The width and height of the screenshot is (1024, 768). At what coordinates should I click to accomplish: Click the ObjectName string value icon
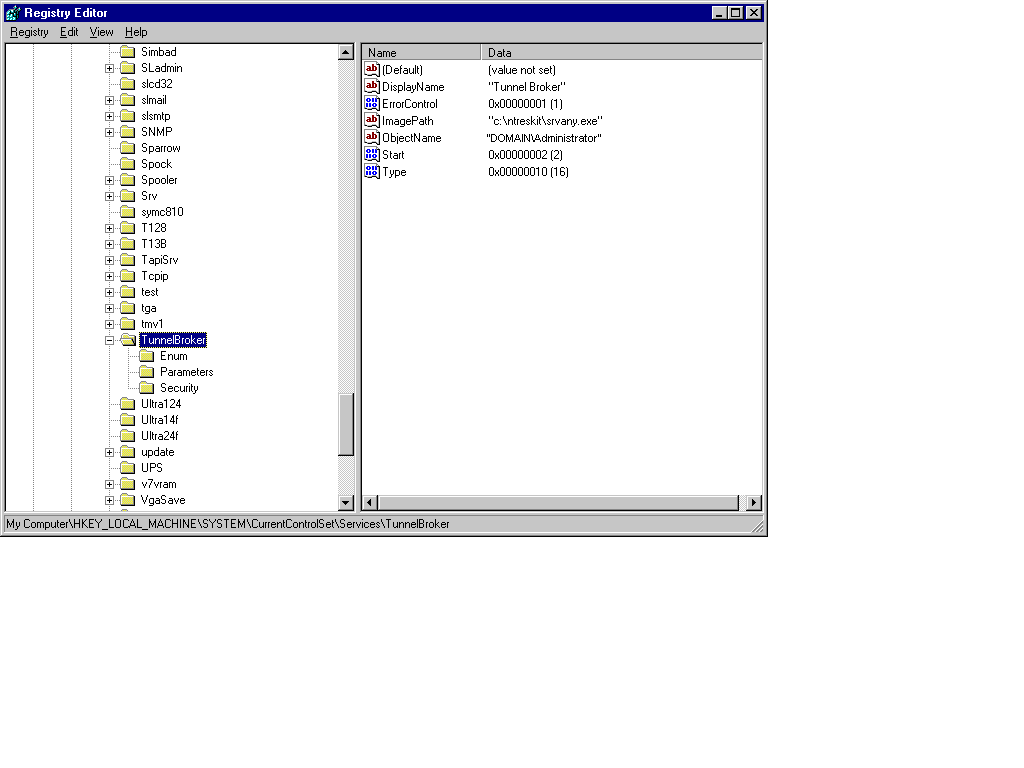pyautogui.click(x=372, y=138)
